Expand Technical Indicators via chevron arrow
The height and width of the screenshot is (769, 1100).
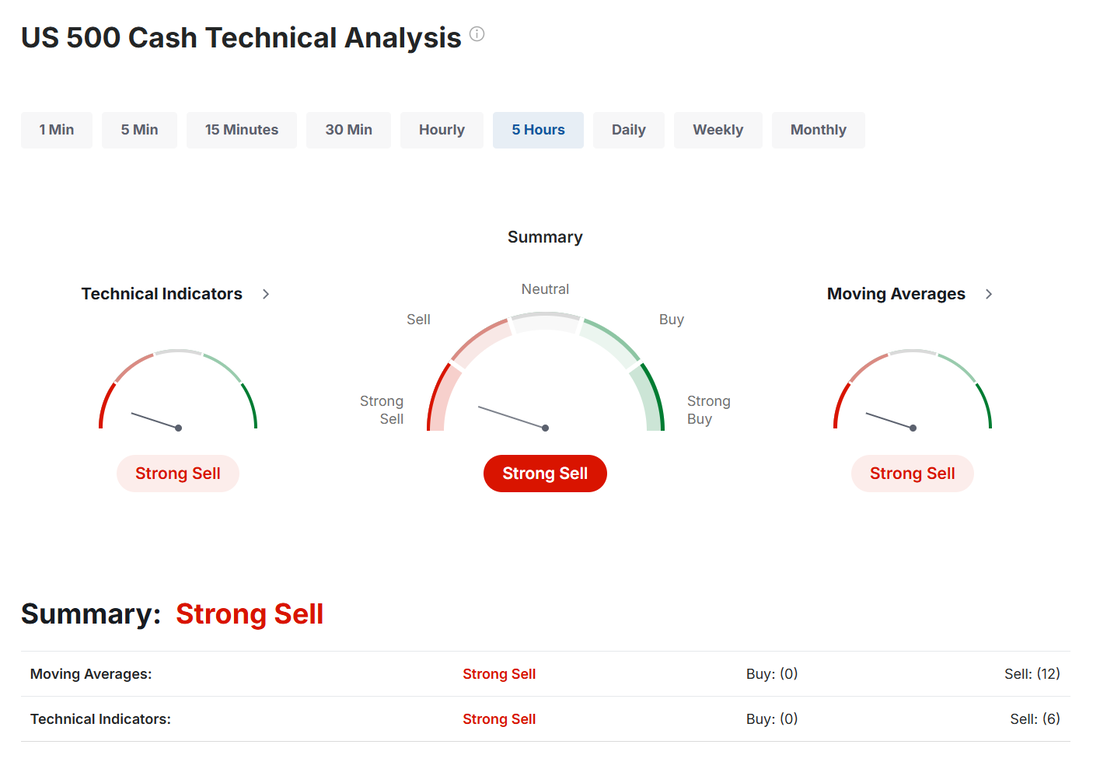point(266,294)
